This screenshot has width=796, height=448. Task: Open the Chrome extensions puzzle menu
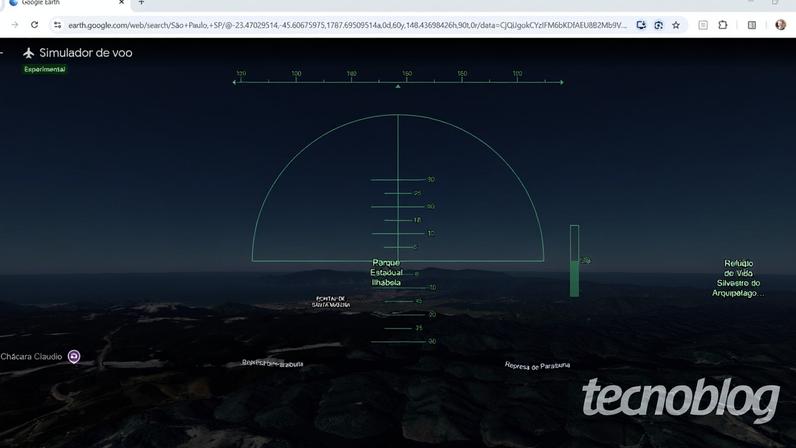[723, 25]
